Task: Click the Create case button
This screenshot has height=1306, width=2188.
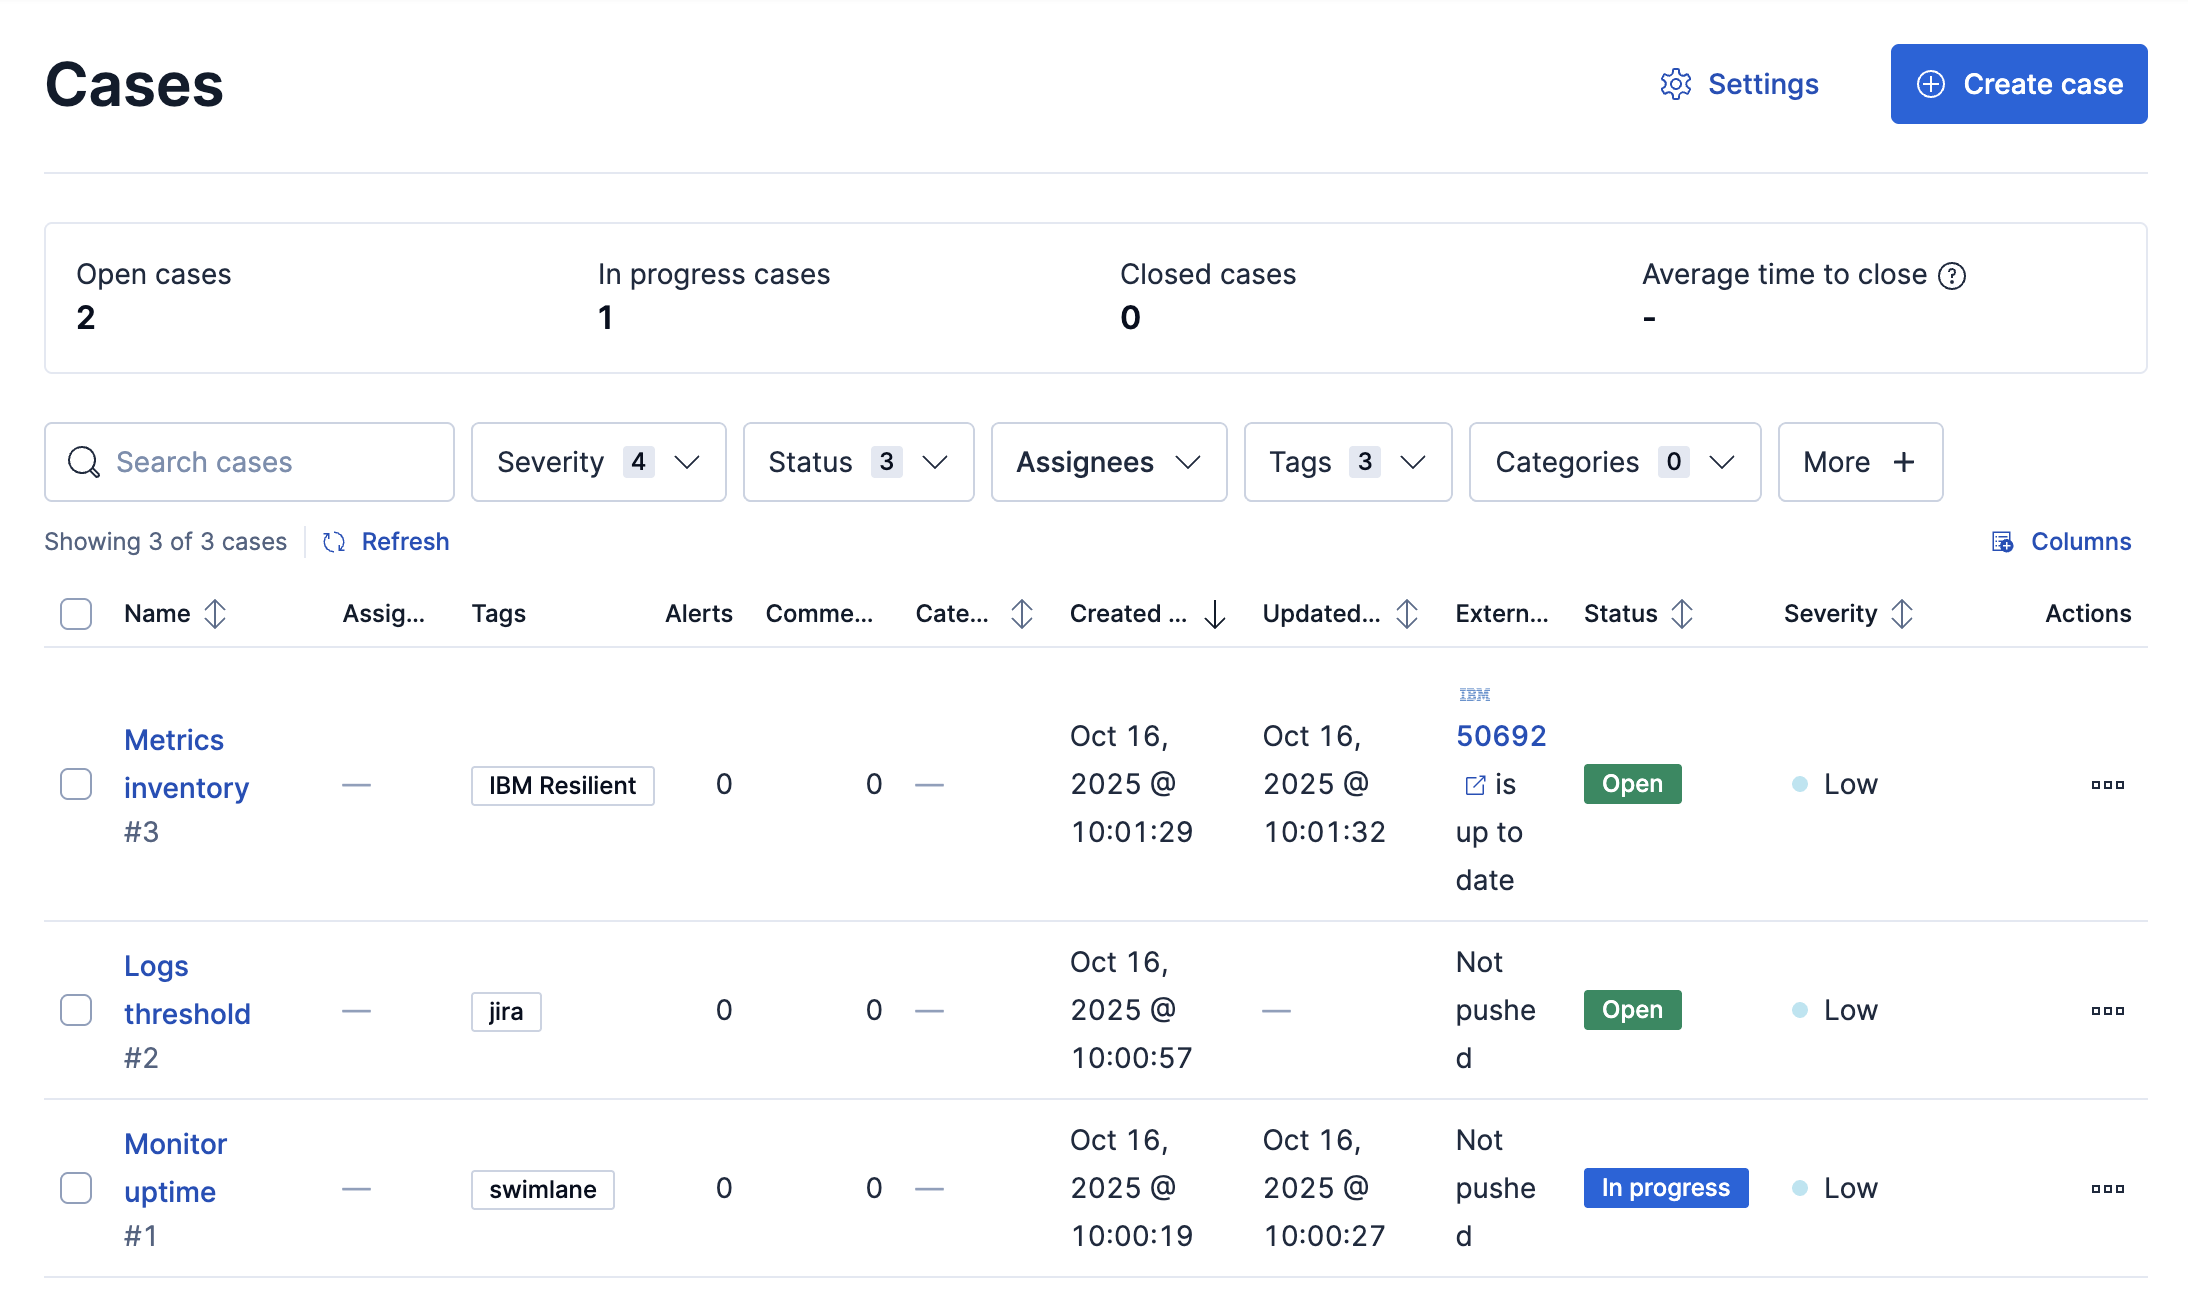Action: coord(2018,84)
